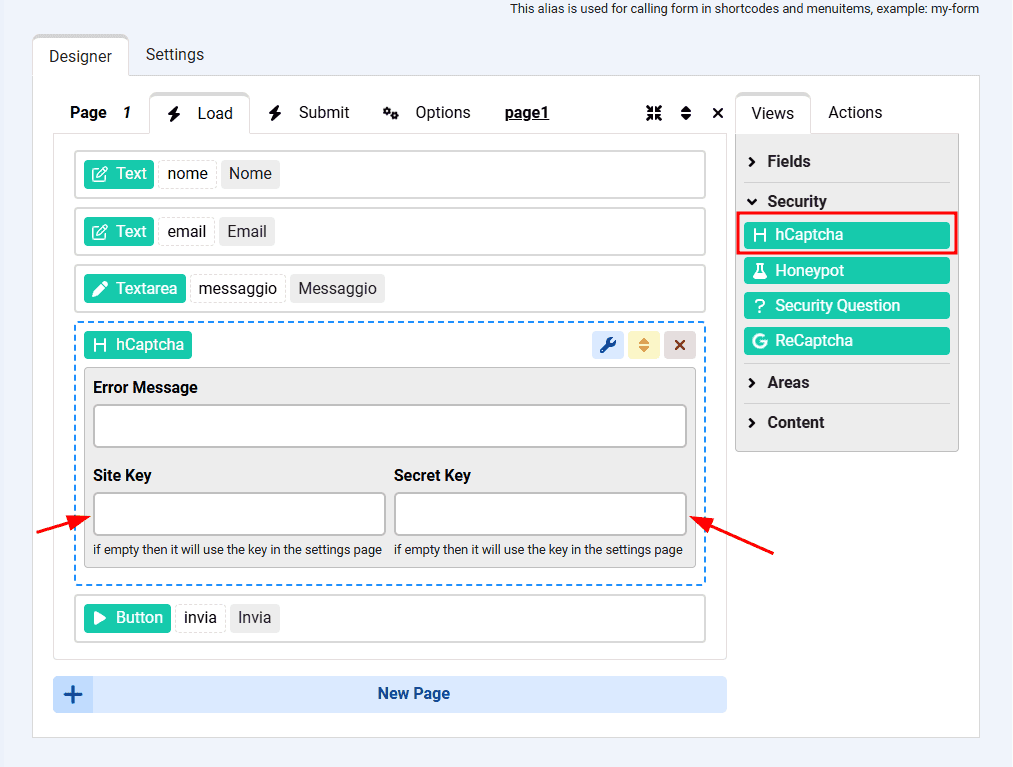Expand the Areas section
The image size is (1013, 767).
(x=787, y=383)
